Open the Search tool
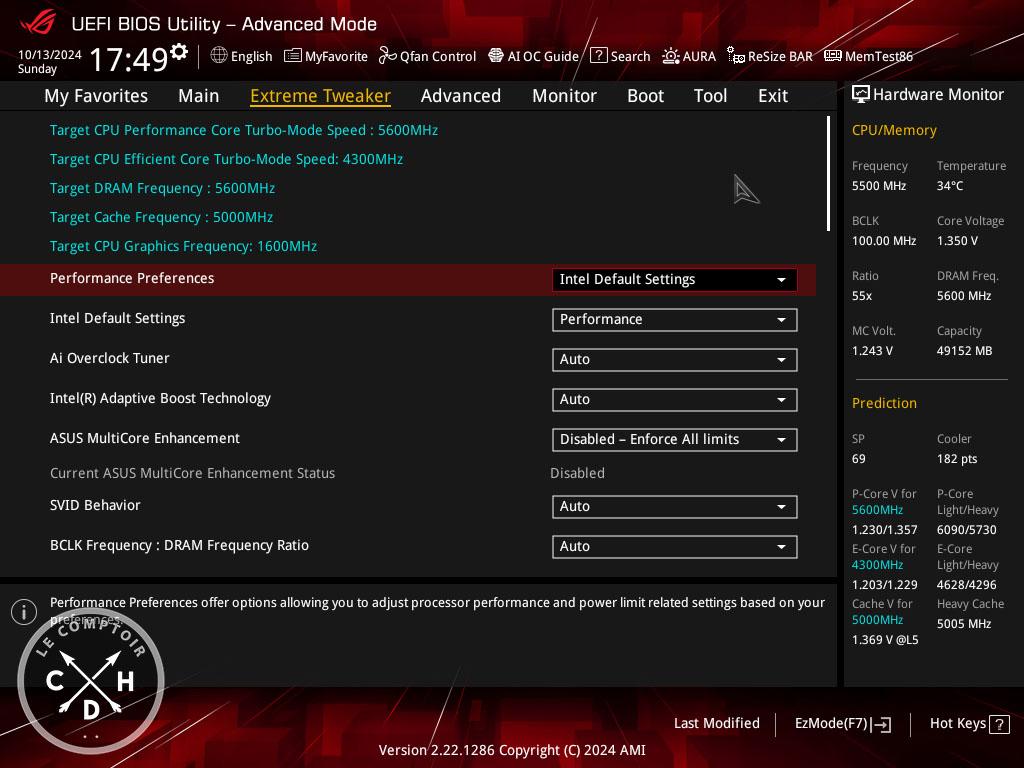 [620, 56]
